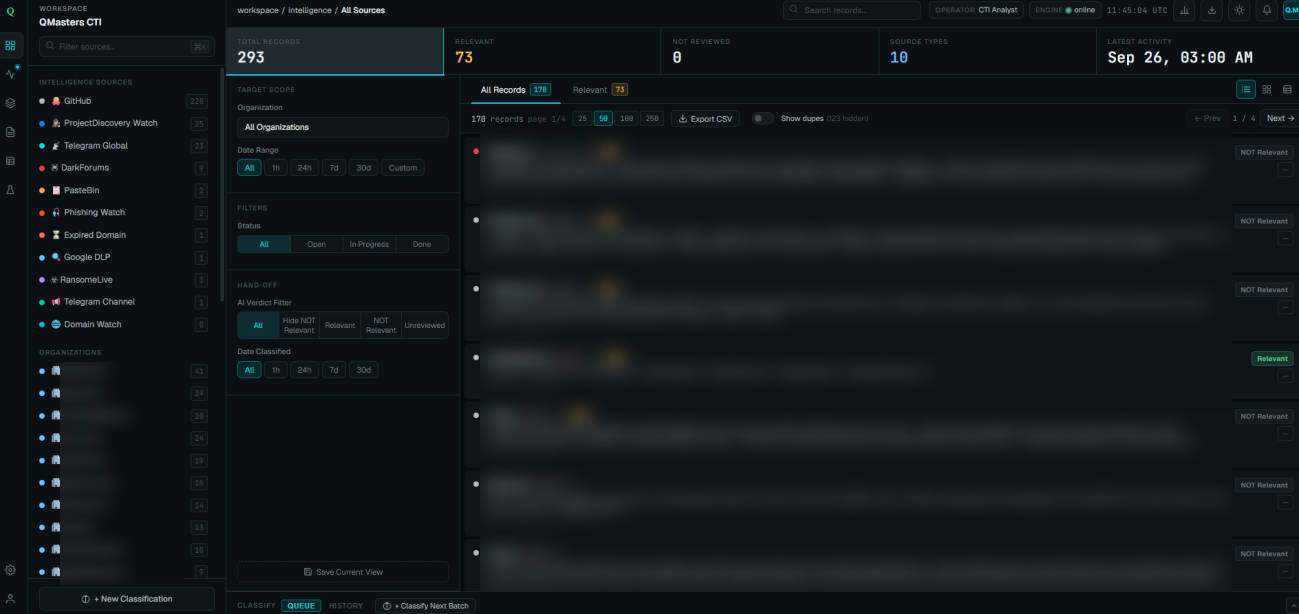Select the Phishing Watch source
The height and width of the screenshot is (614, 1299).
click(123, 213)
